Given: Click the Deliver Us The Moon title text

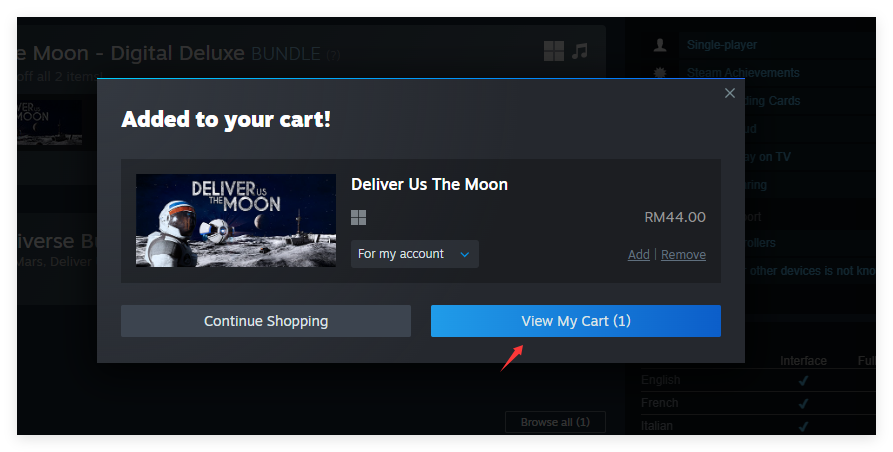Looking at the screenshot, I should (x=429, y=184).
